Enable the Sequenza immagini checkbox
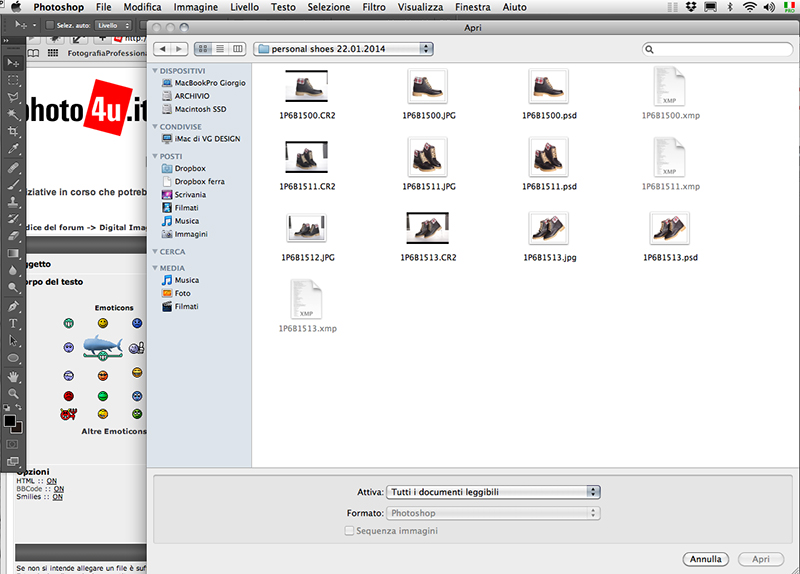This screenshot has height=574, width=800. pos(349,531)
